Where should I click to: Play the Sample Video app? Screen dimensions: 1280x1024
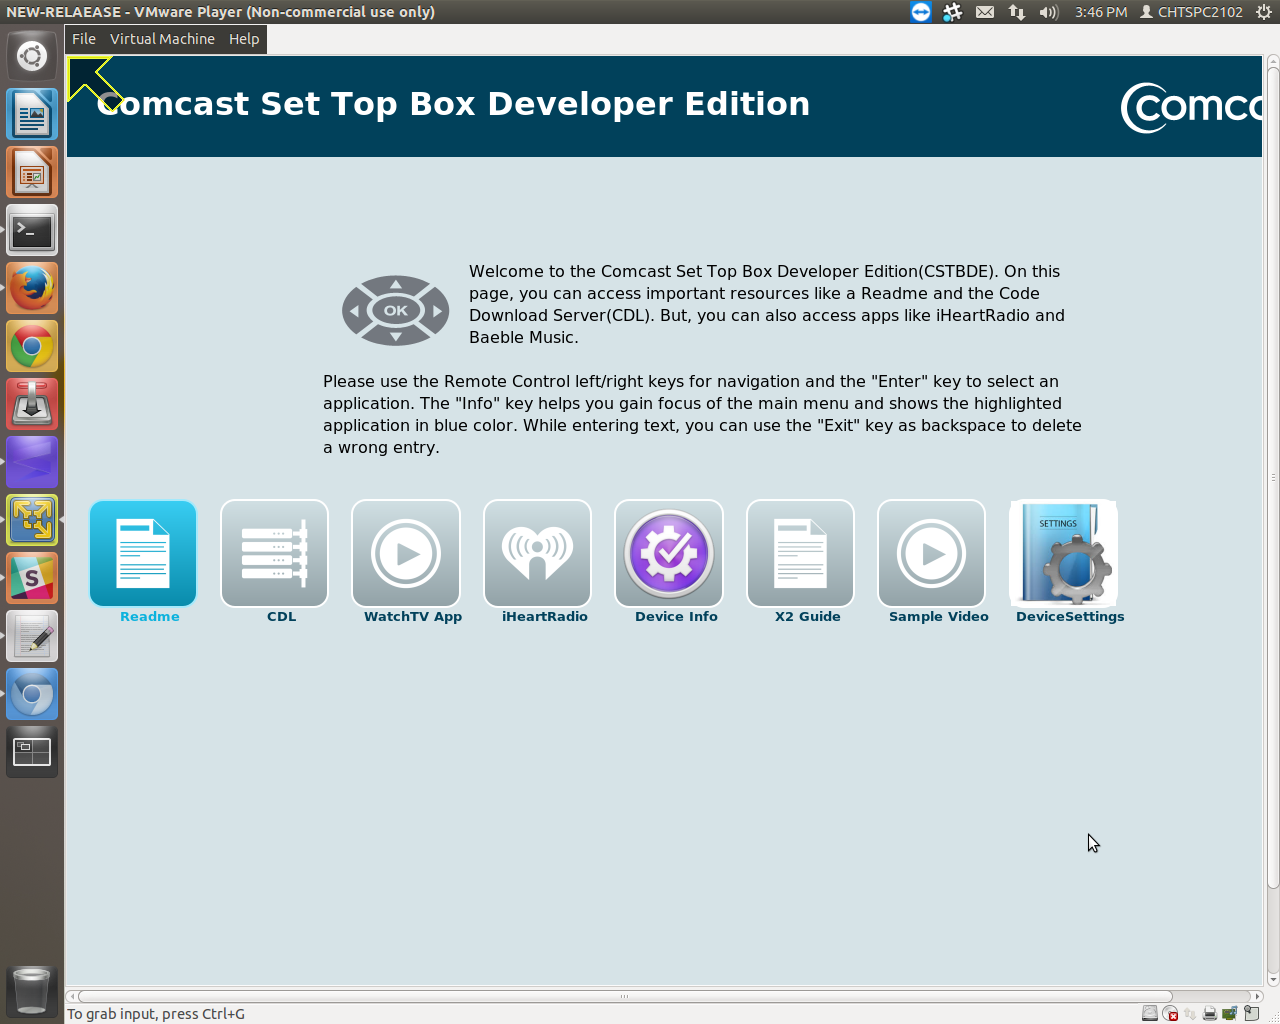click(x=931, y=553)
